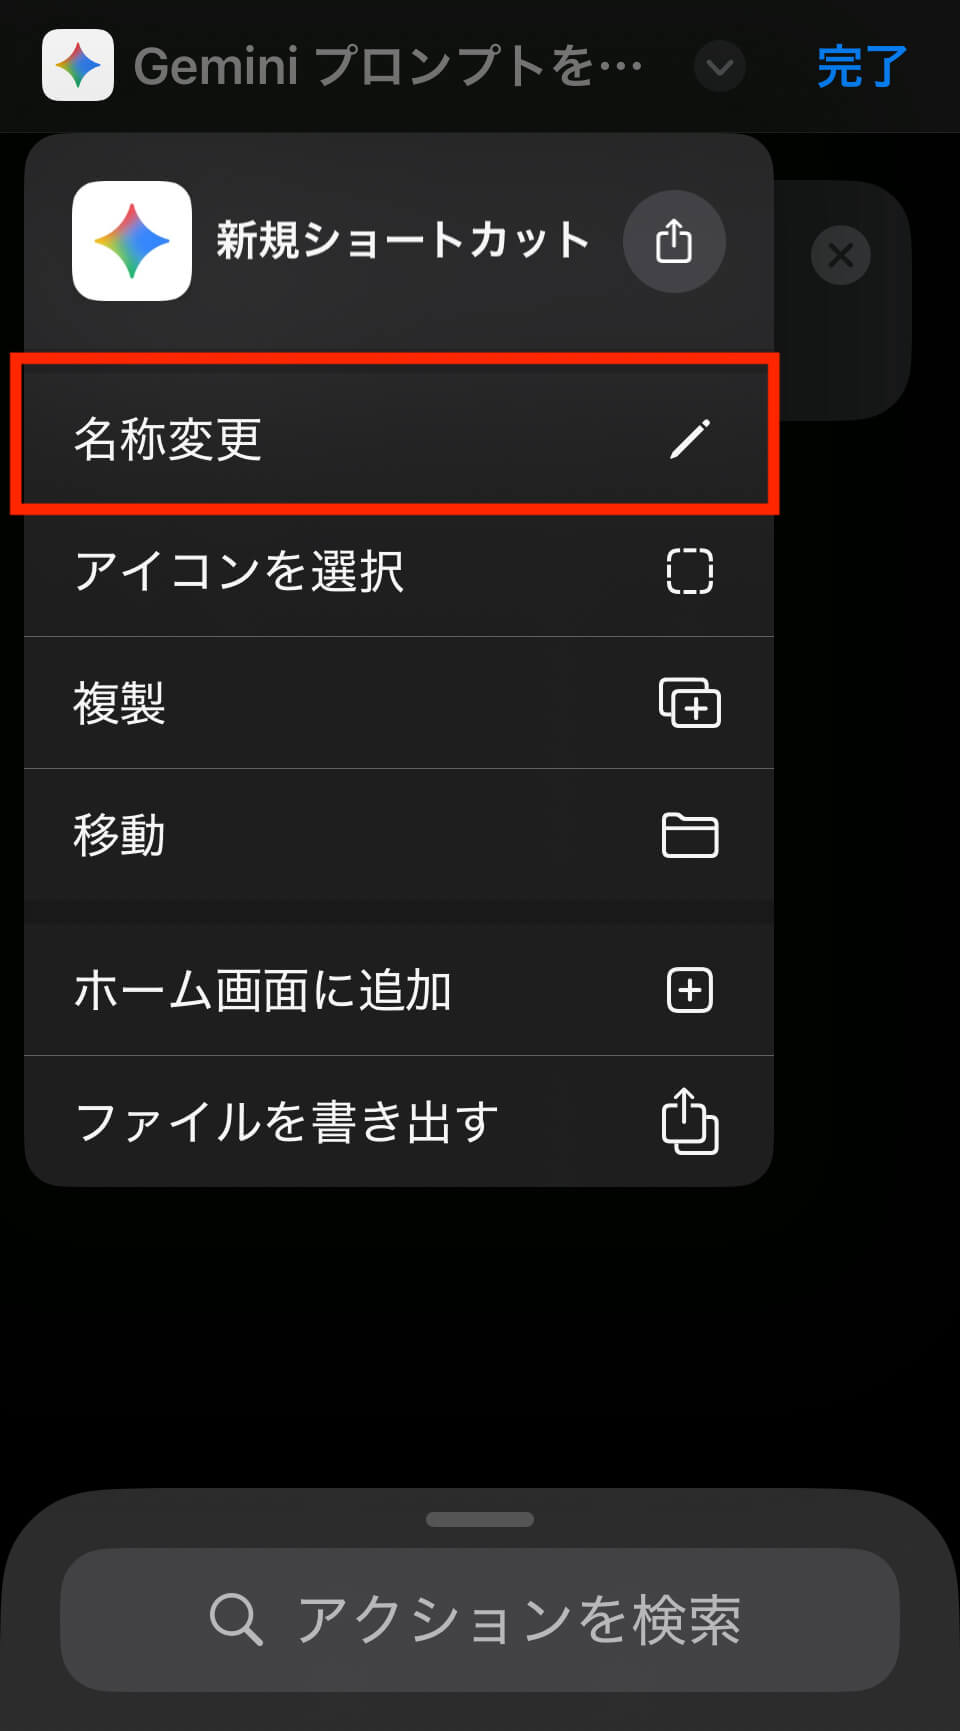Tap the large Gemini shortcut icon in the menu

pyautogui.click(x=132, y=241)
